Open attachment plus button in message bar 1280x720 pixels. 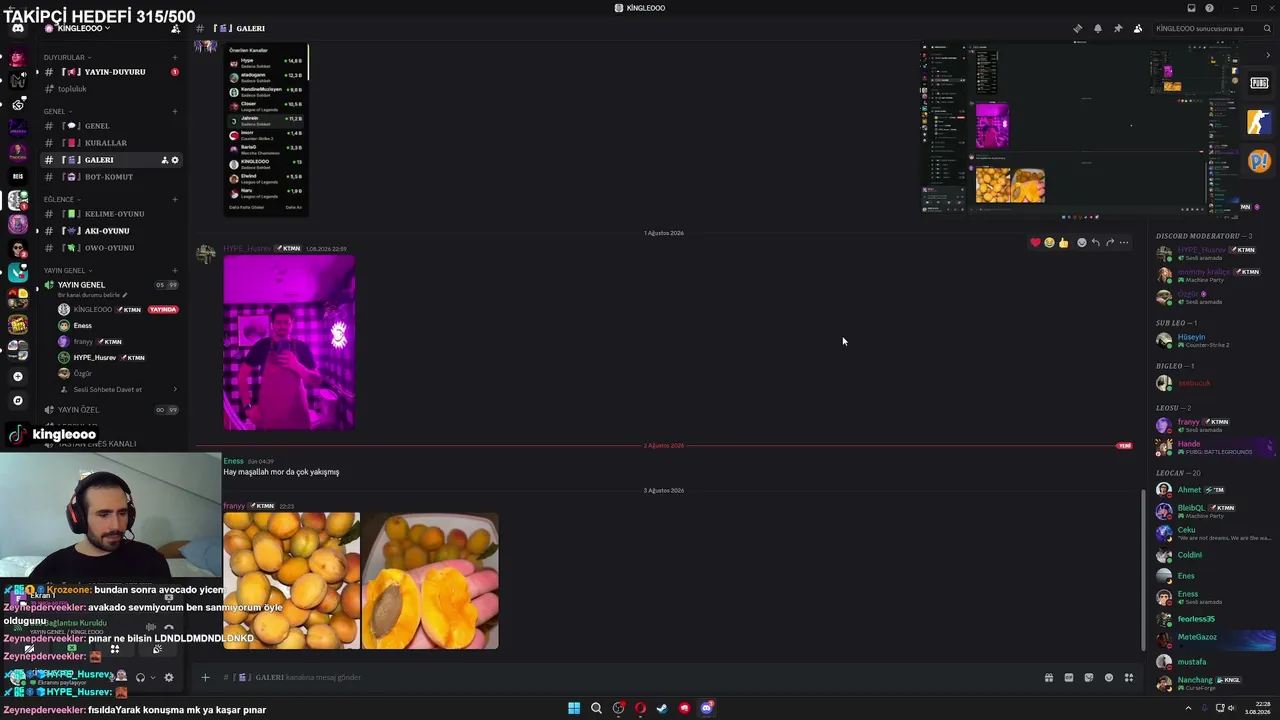205,677
